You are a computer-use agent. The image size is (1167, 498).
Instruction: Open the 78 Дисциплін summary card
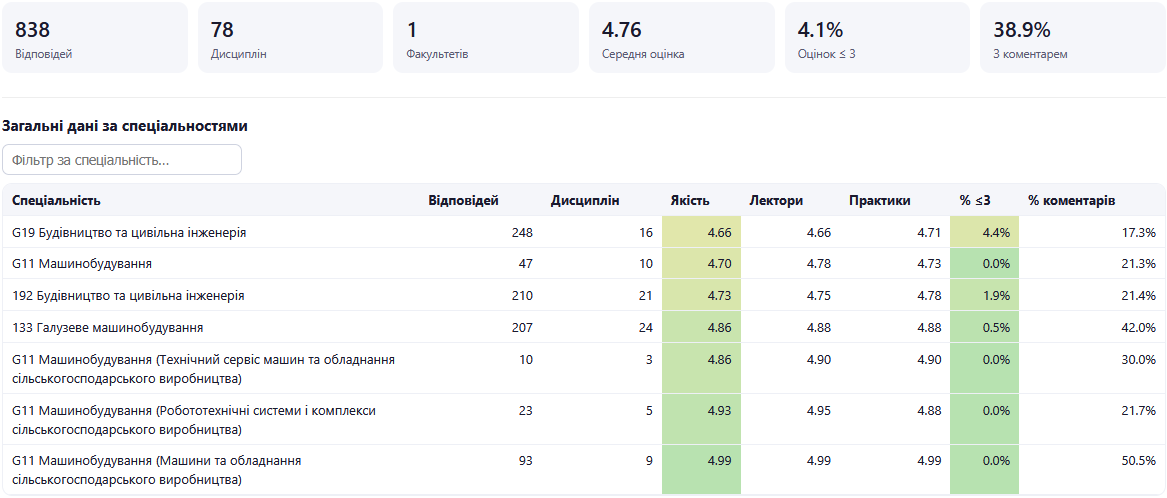click(x=290, y=37)
